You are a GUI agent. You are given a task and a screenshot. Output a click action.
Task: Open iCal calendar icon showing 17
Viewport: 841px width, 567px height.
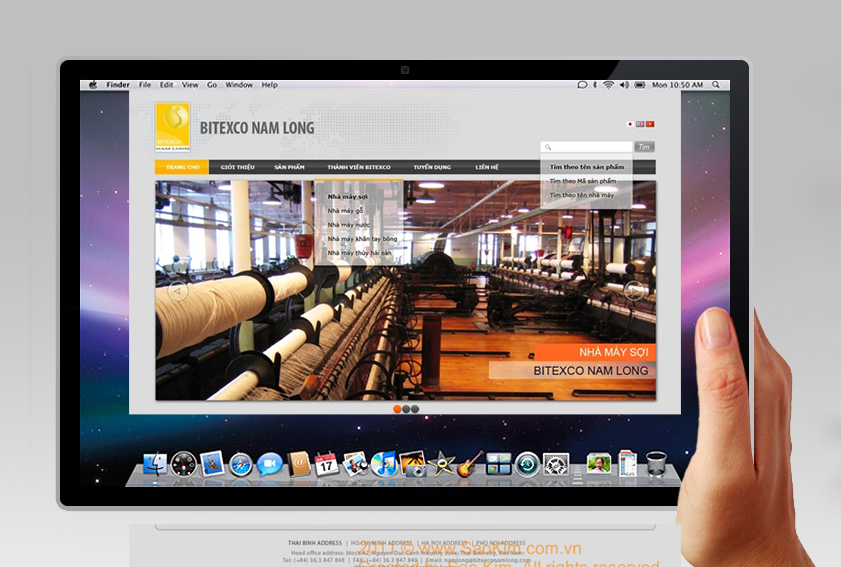326,464
